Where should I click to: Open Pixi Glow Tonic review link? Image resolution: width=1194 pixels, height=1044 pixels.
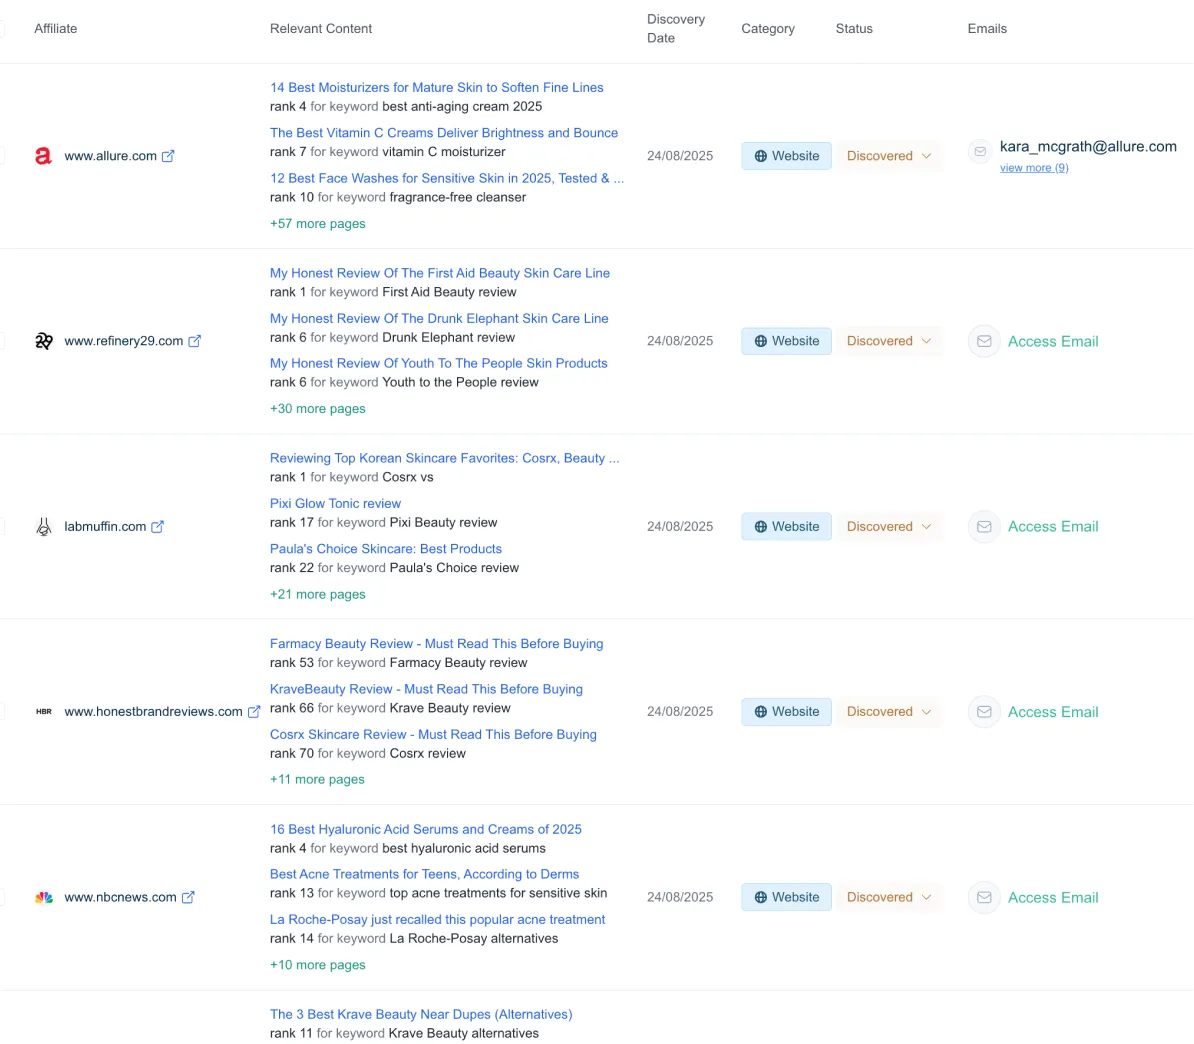click(335, 503)
